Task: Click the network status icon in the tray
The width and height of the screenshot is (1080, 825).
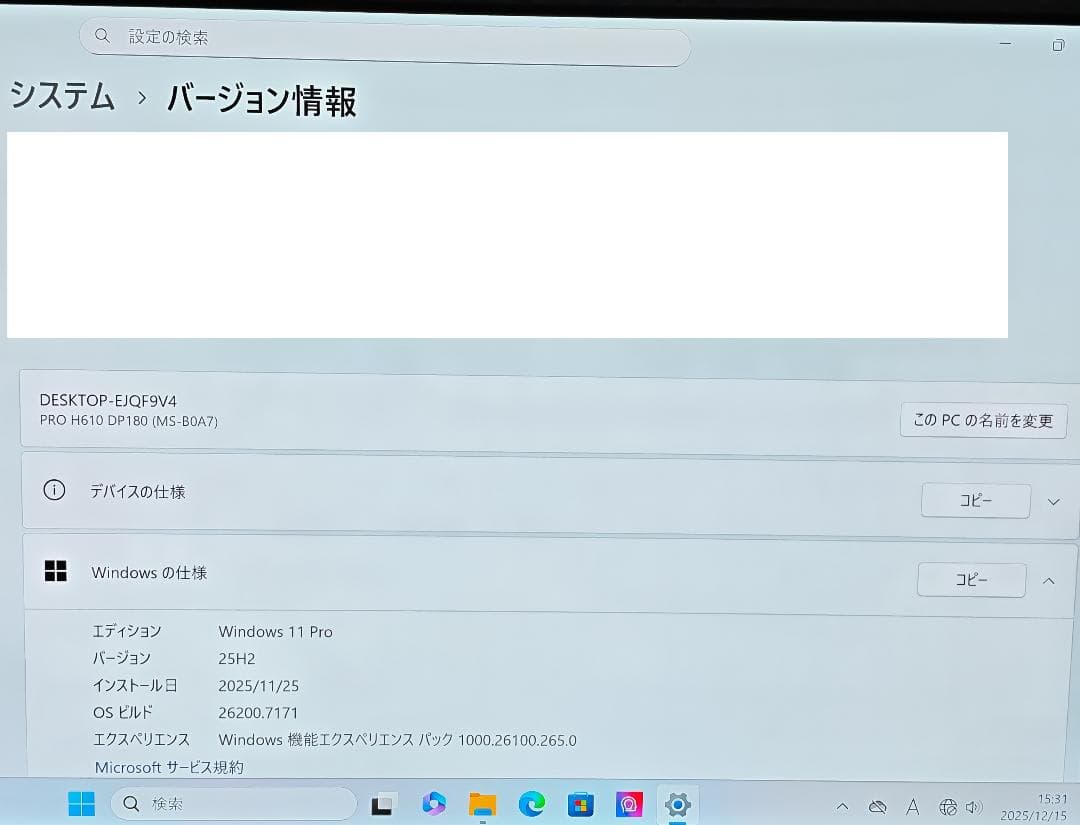Action: click(947, 806)
